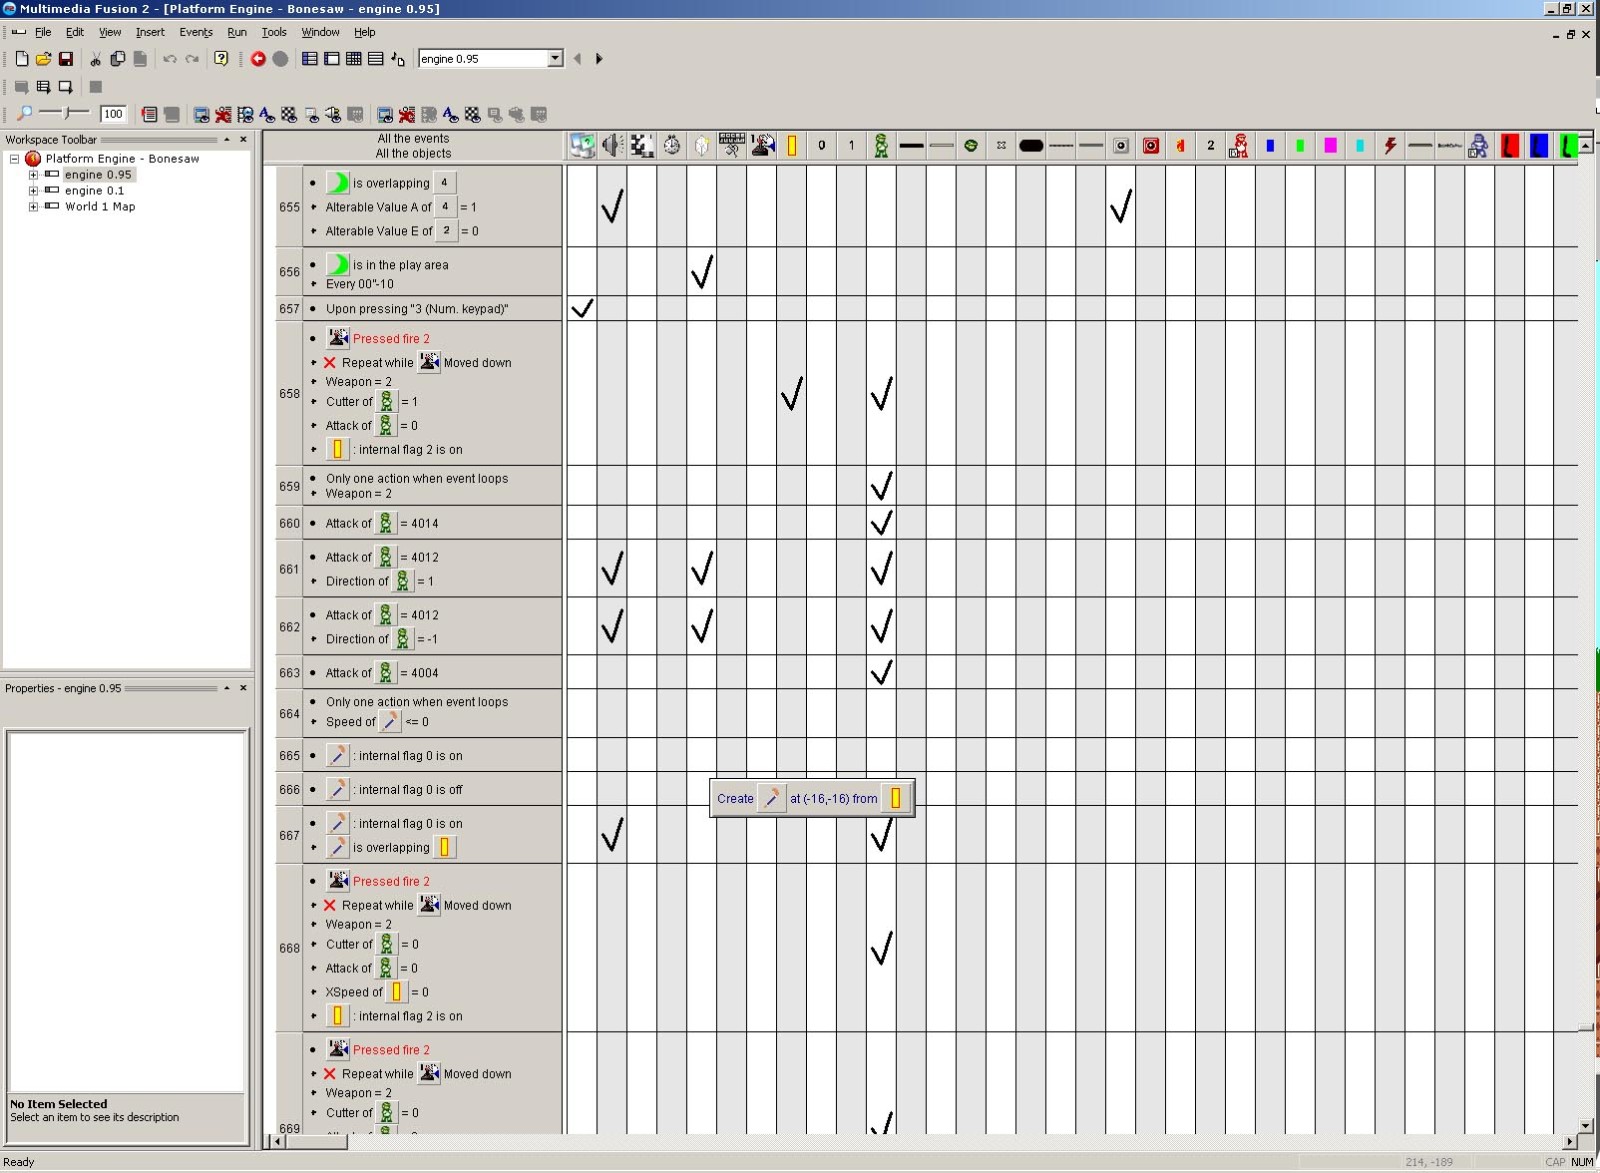Click the All the events header
Viewport: 1600px width, 1173px height.
coord(413,139)
